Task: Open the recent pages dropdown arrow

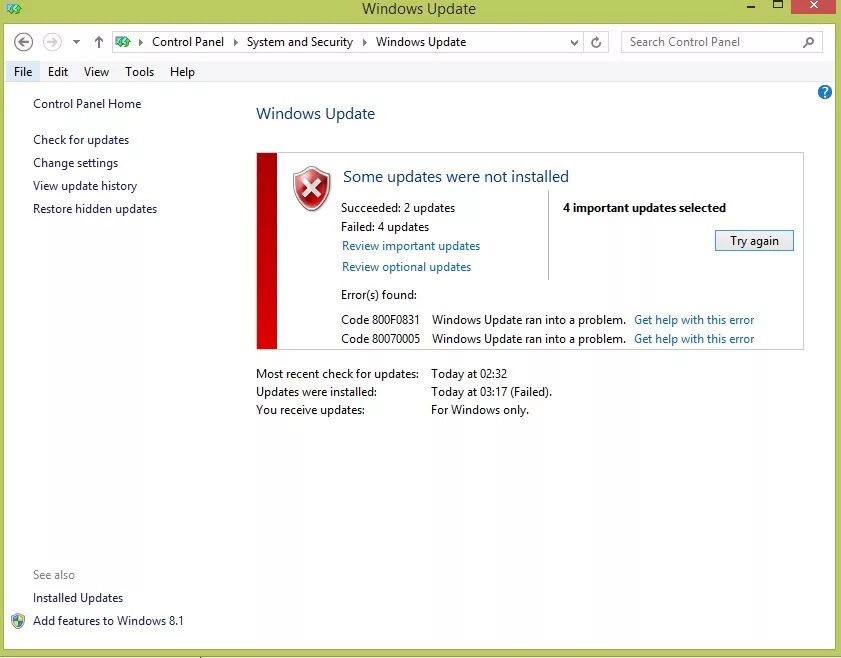Action: pyautogui.click(x=75, y=41)
